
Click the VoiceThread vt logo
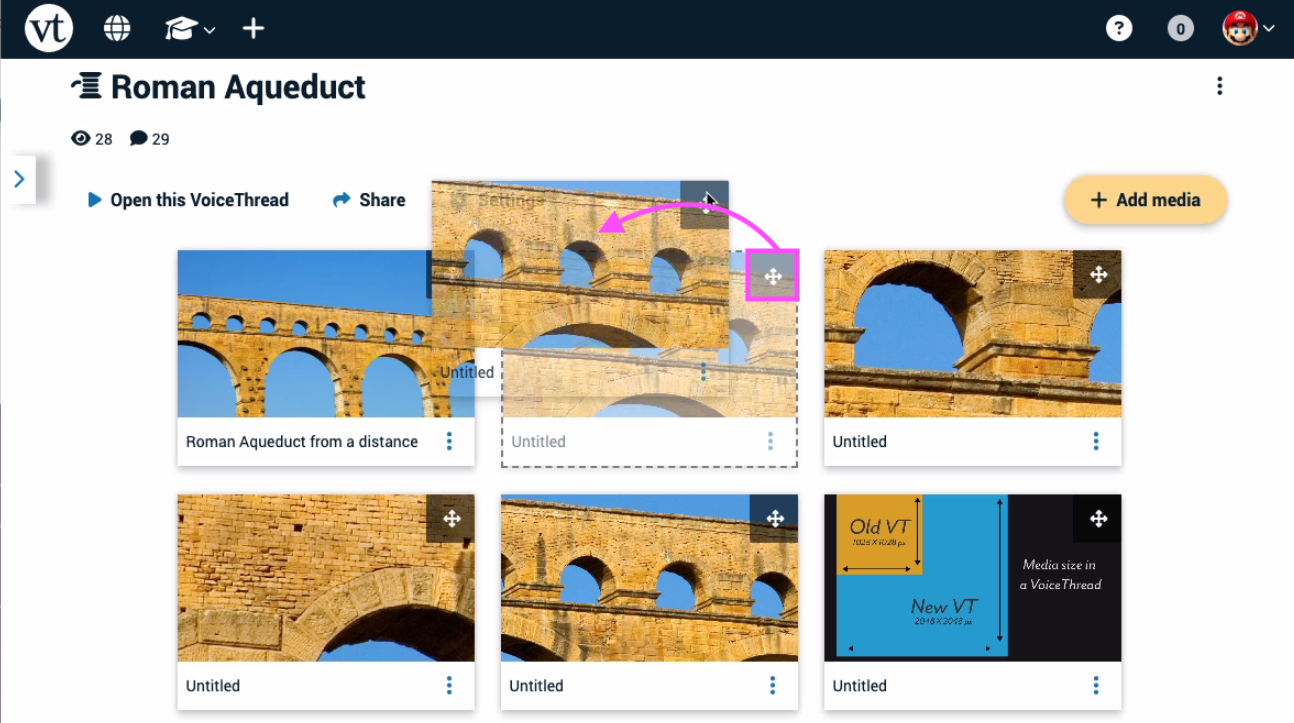pyautogui.click(x=48, y=28)
